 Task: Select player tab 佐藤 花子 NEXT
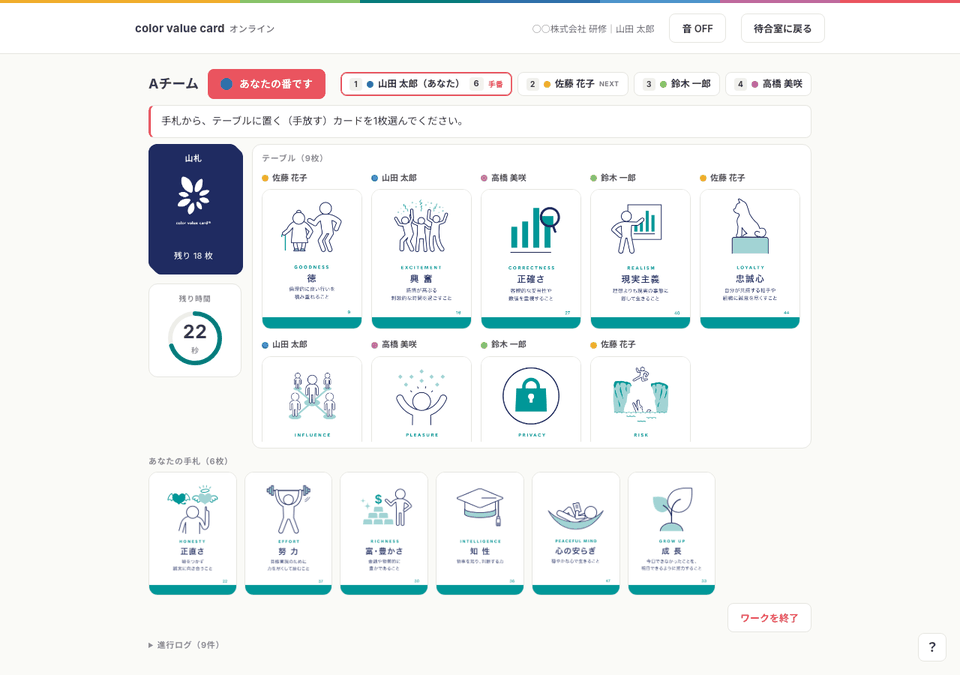[x=573, y=84]
